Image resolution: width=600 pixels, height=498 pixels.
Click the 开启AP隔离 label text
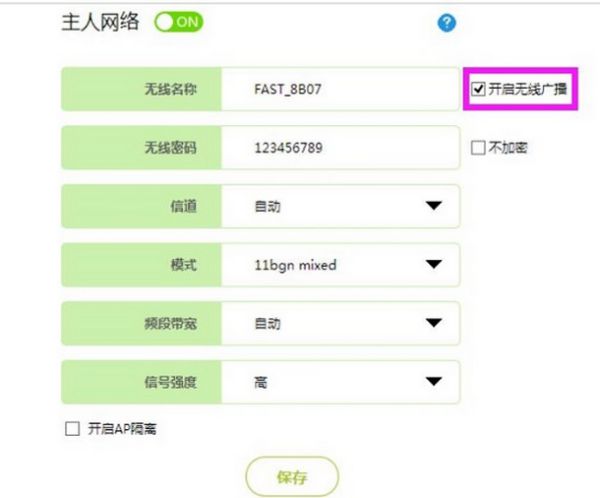(122, 429)
